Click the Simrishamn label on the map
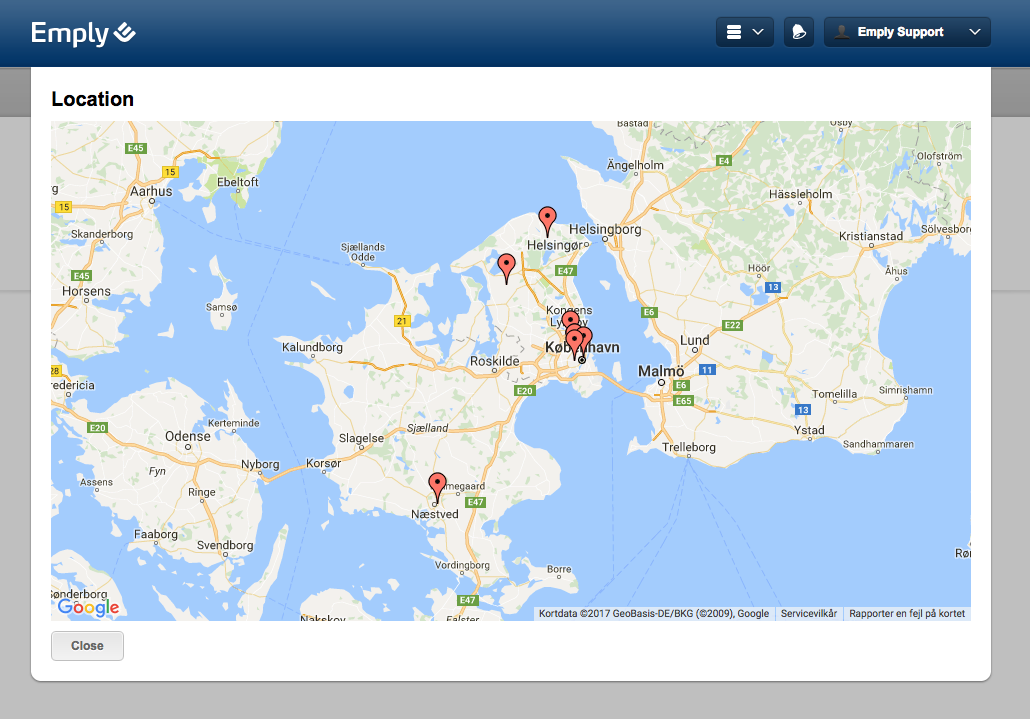 [x=906, y=390]
